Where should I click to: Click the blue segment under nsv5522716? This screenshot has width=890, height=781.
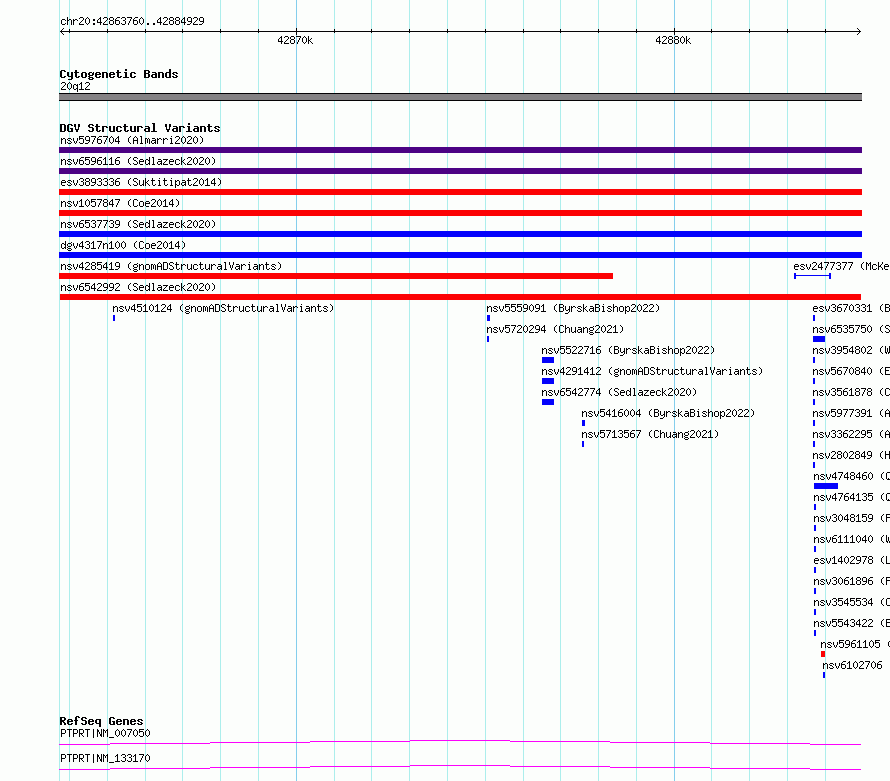click(548, 360)
